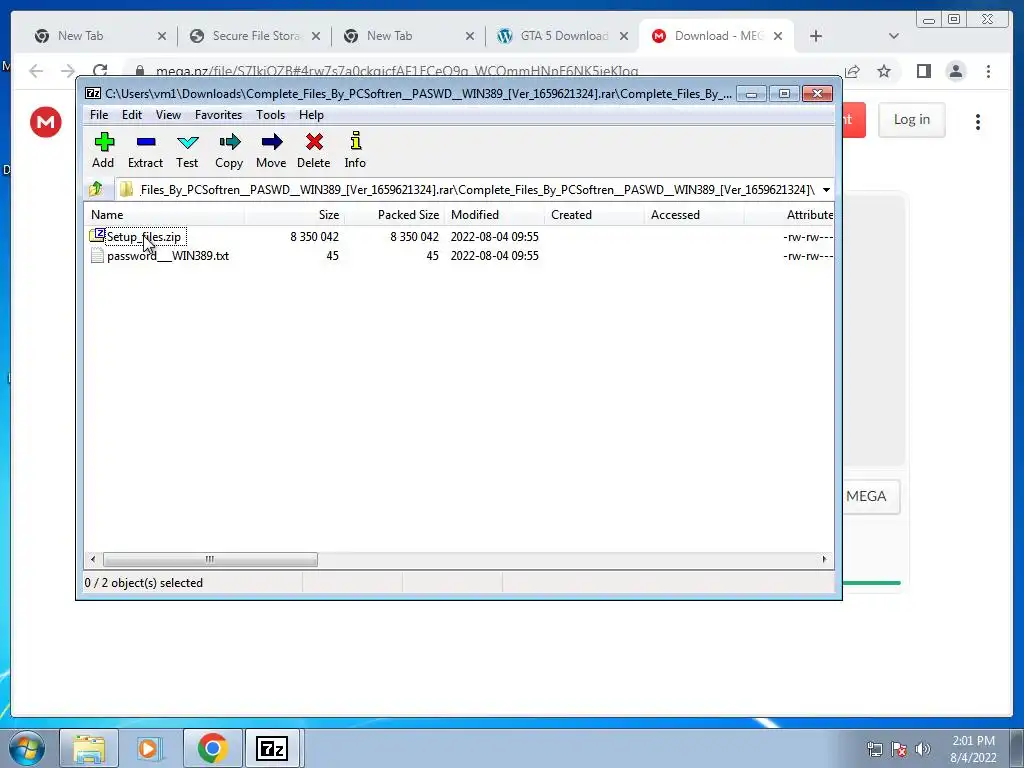Open the Tools menu

pyautogui.click(x=270, y=115)
